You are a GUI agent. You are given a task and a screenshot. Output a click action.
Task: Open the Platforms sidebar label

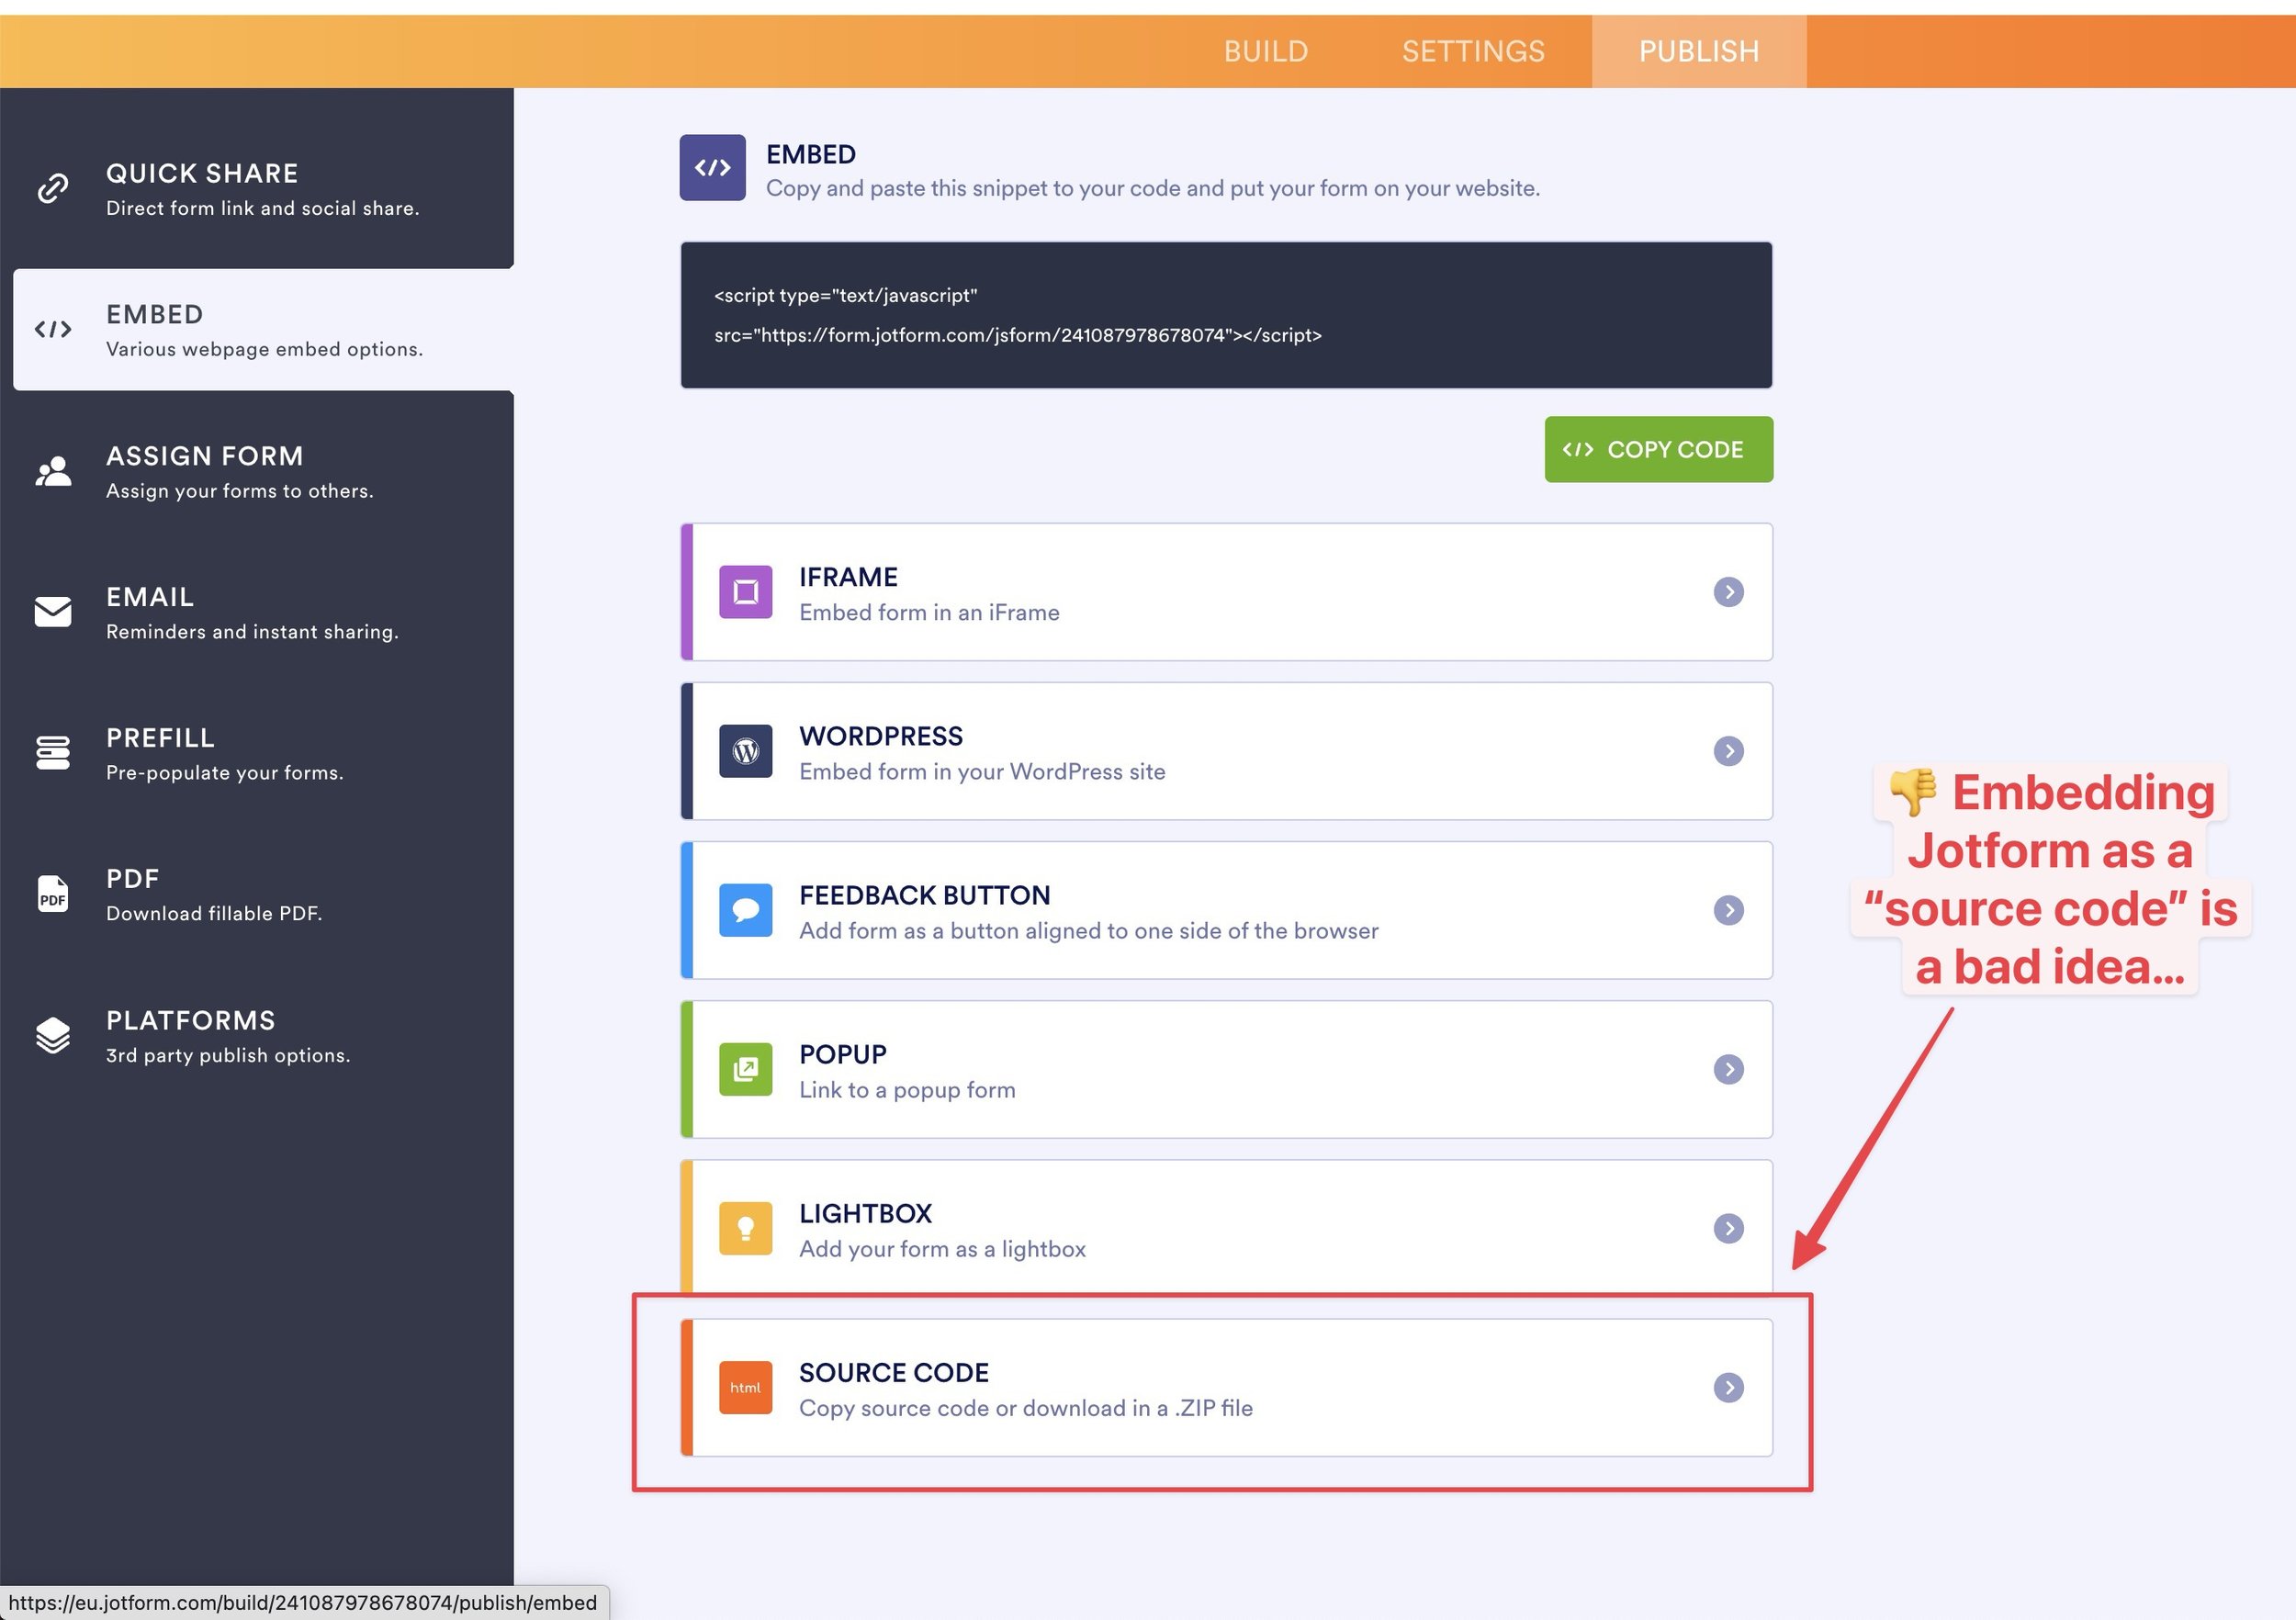pyautogui.click(x=190, y=1020)
